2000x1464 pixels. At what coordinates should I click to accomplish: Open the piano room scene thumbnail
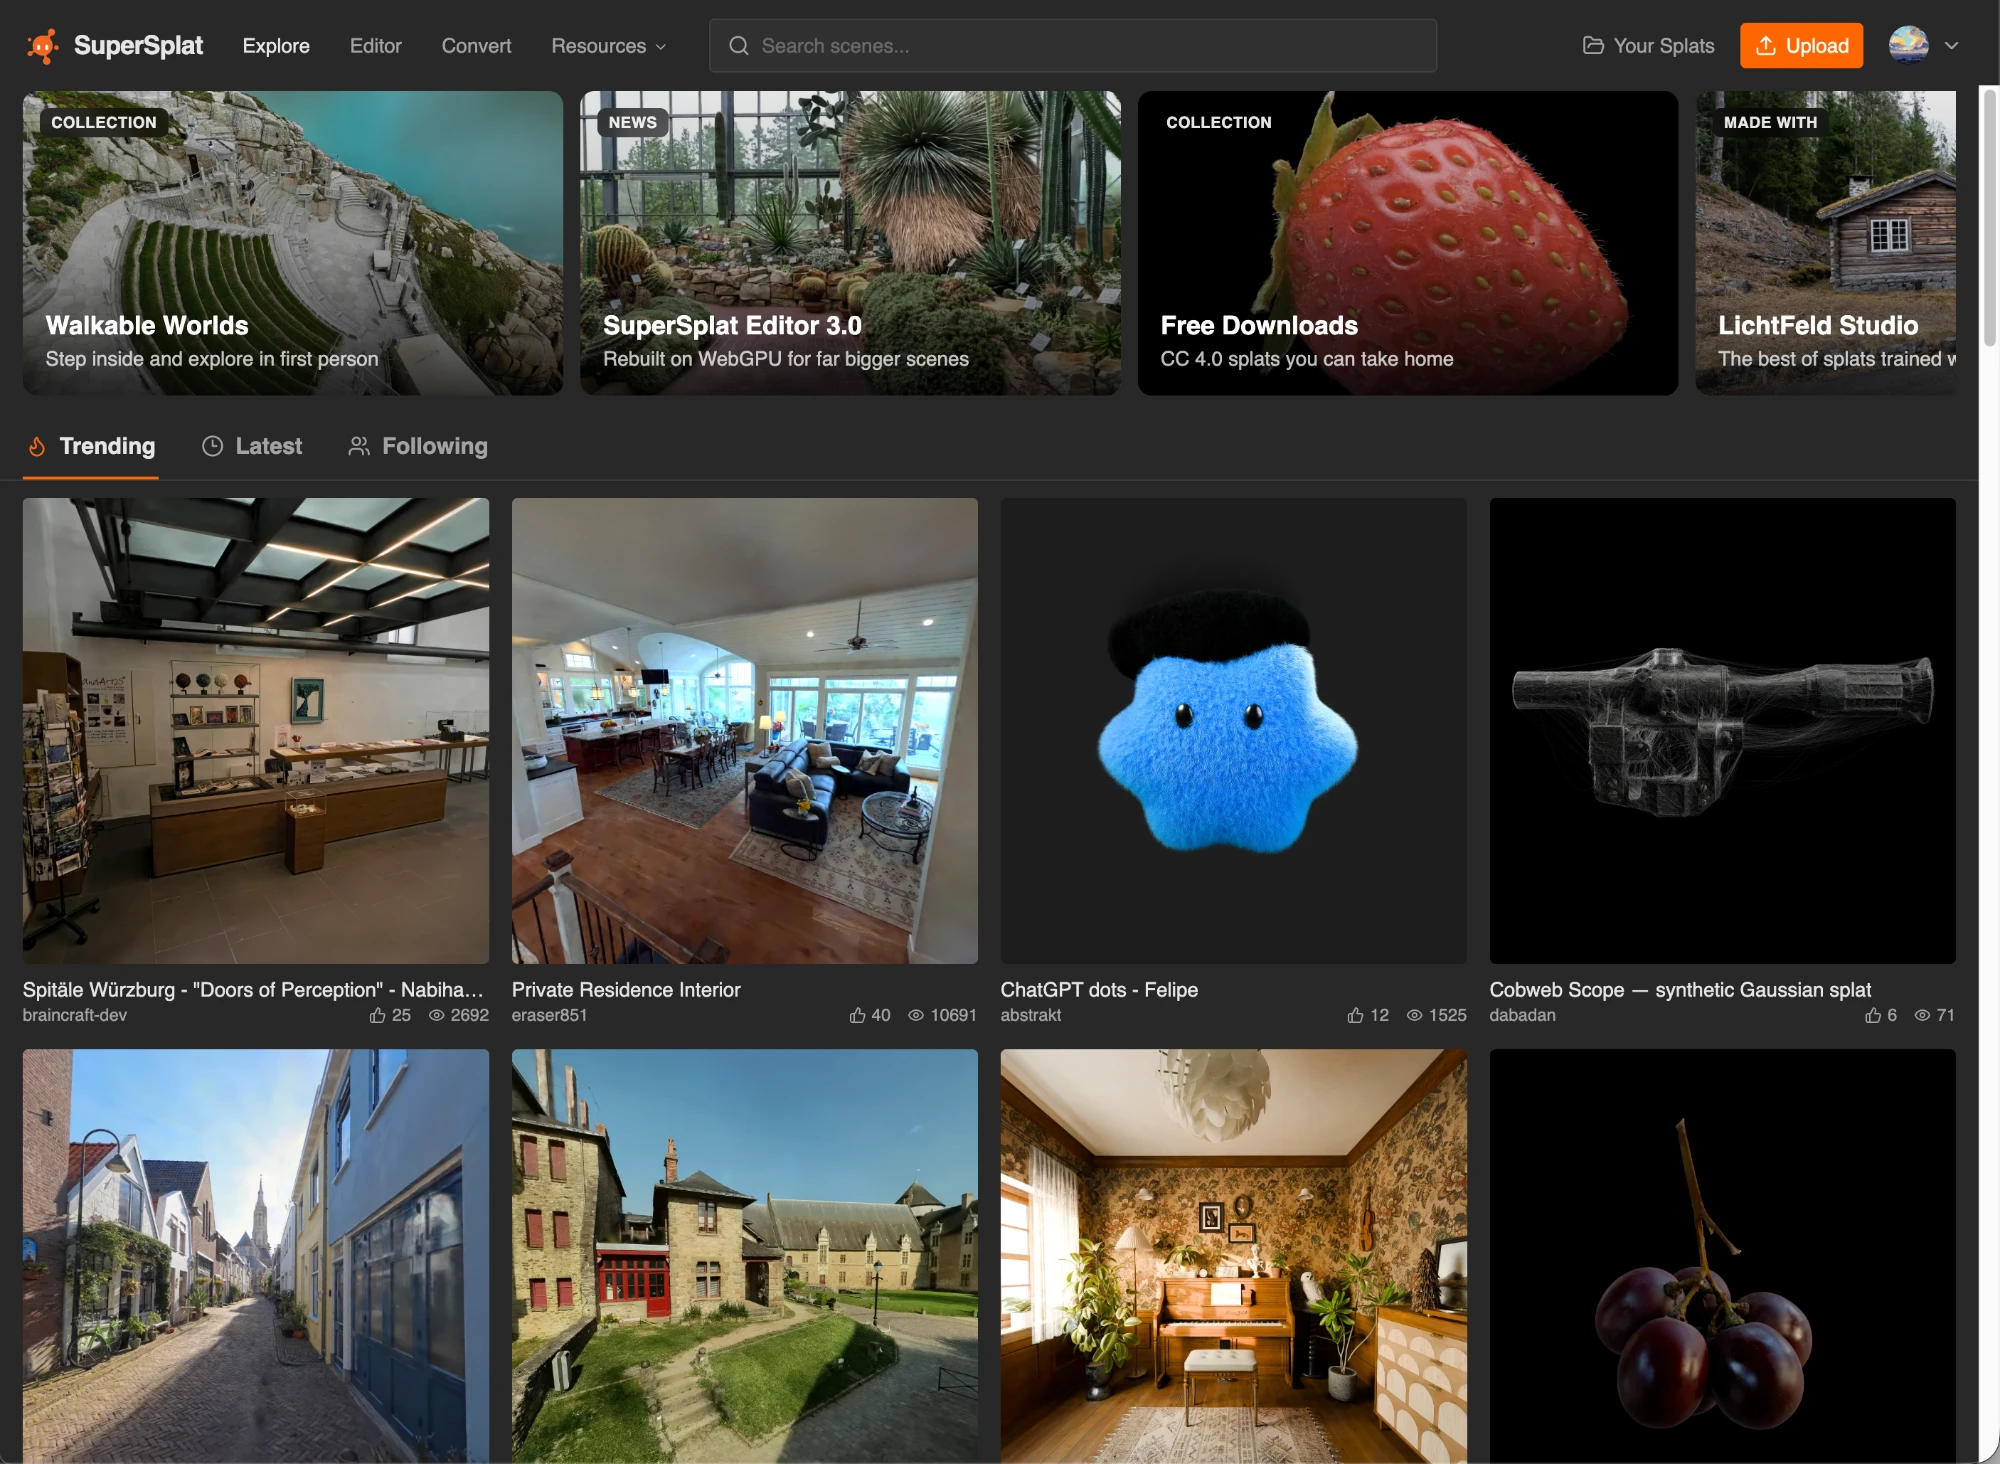(1234, 1256)
